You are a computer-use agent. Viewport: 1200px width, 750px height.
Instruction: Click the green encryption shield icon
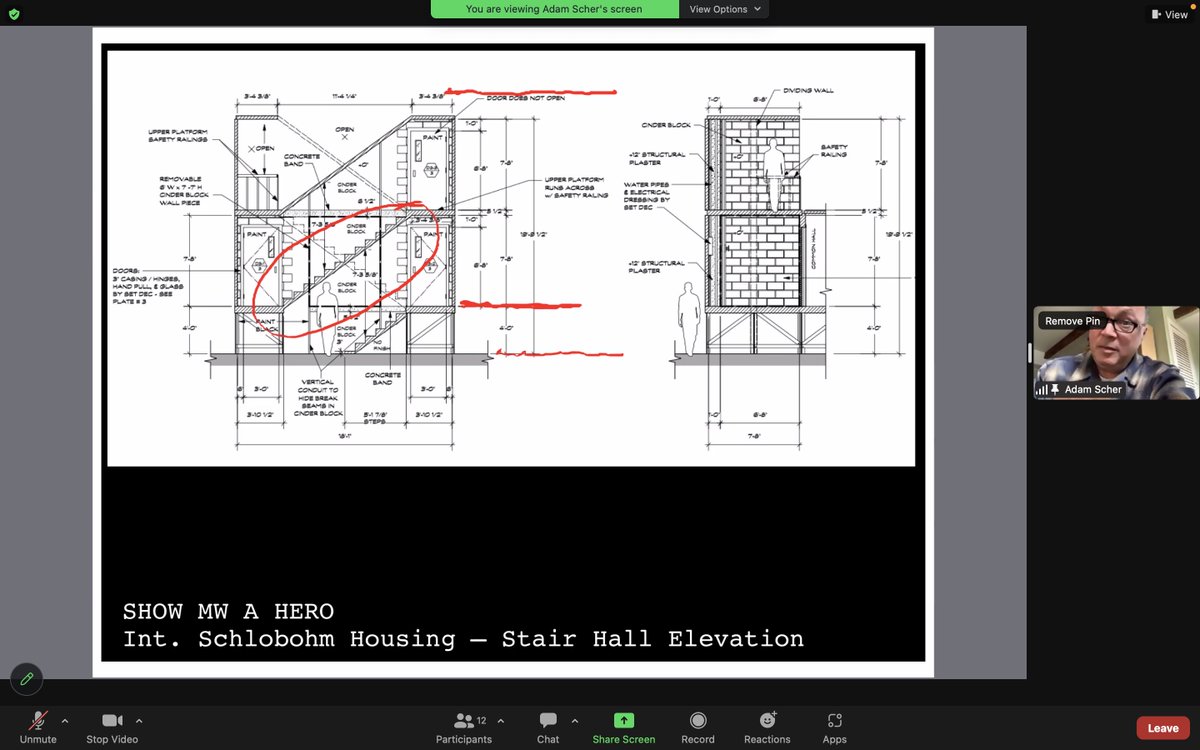(12, 14)
